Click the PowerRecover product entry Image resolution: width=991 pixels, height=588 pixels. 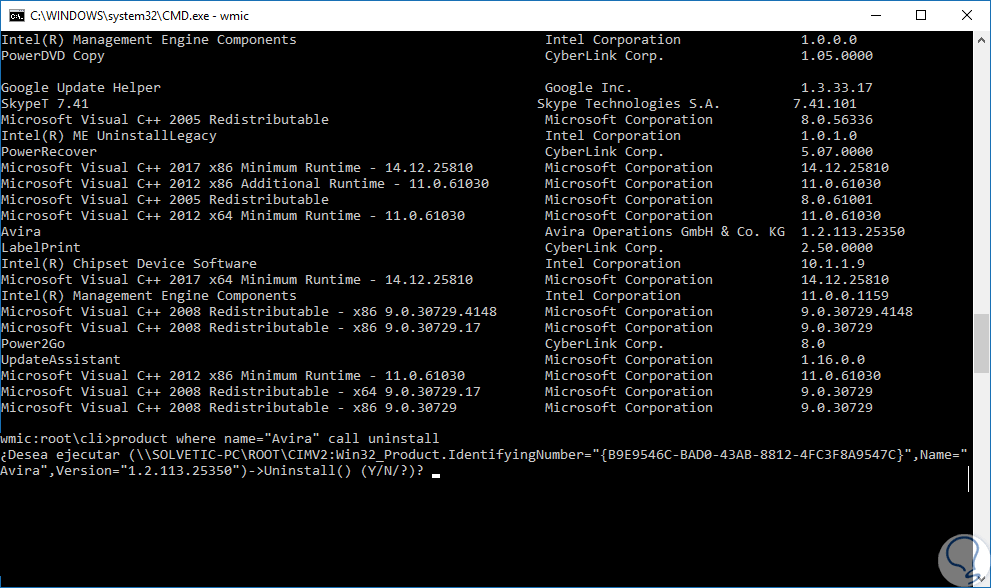click(x=49, y=152)
